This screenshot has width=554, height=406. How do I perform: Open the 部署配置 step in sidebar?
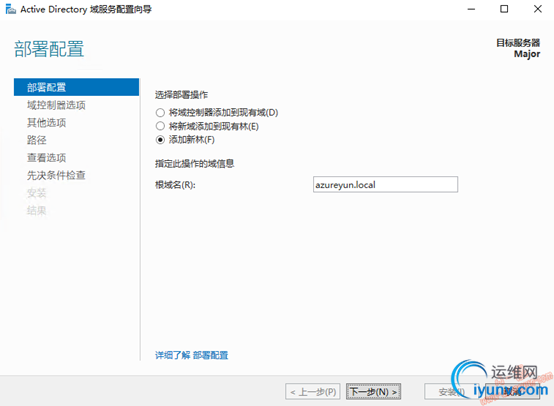[x=76, y=87]
